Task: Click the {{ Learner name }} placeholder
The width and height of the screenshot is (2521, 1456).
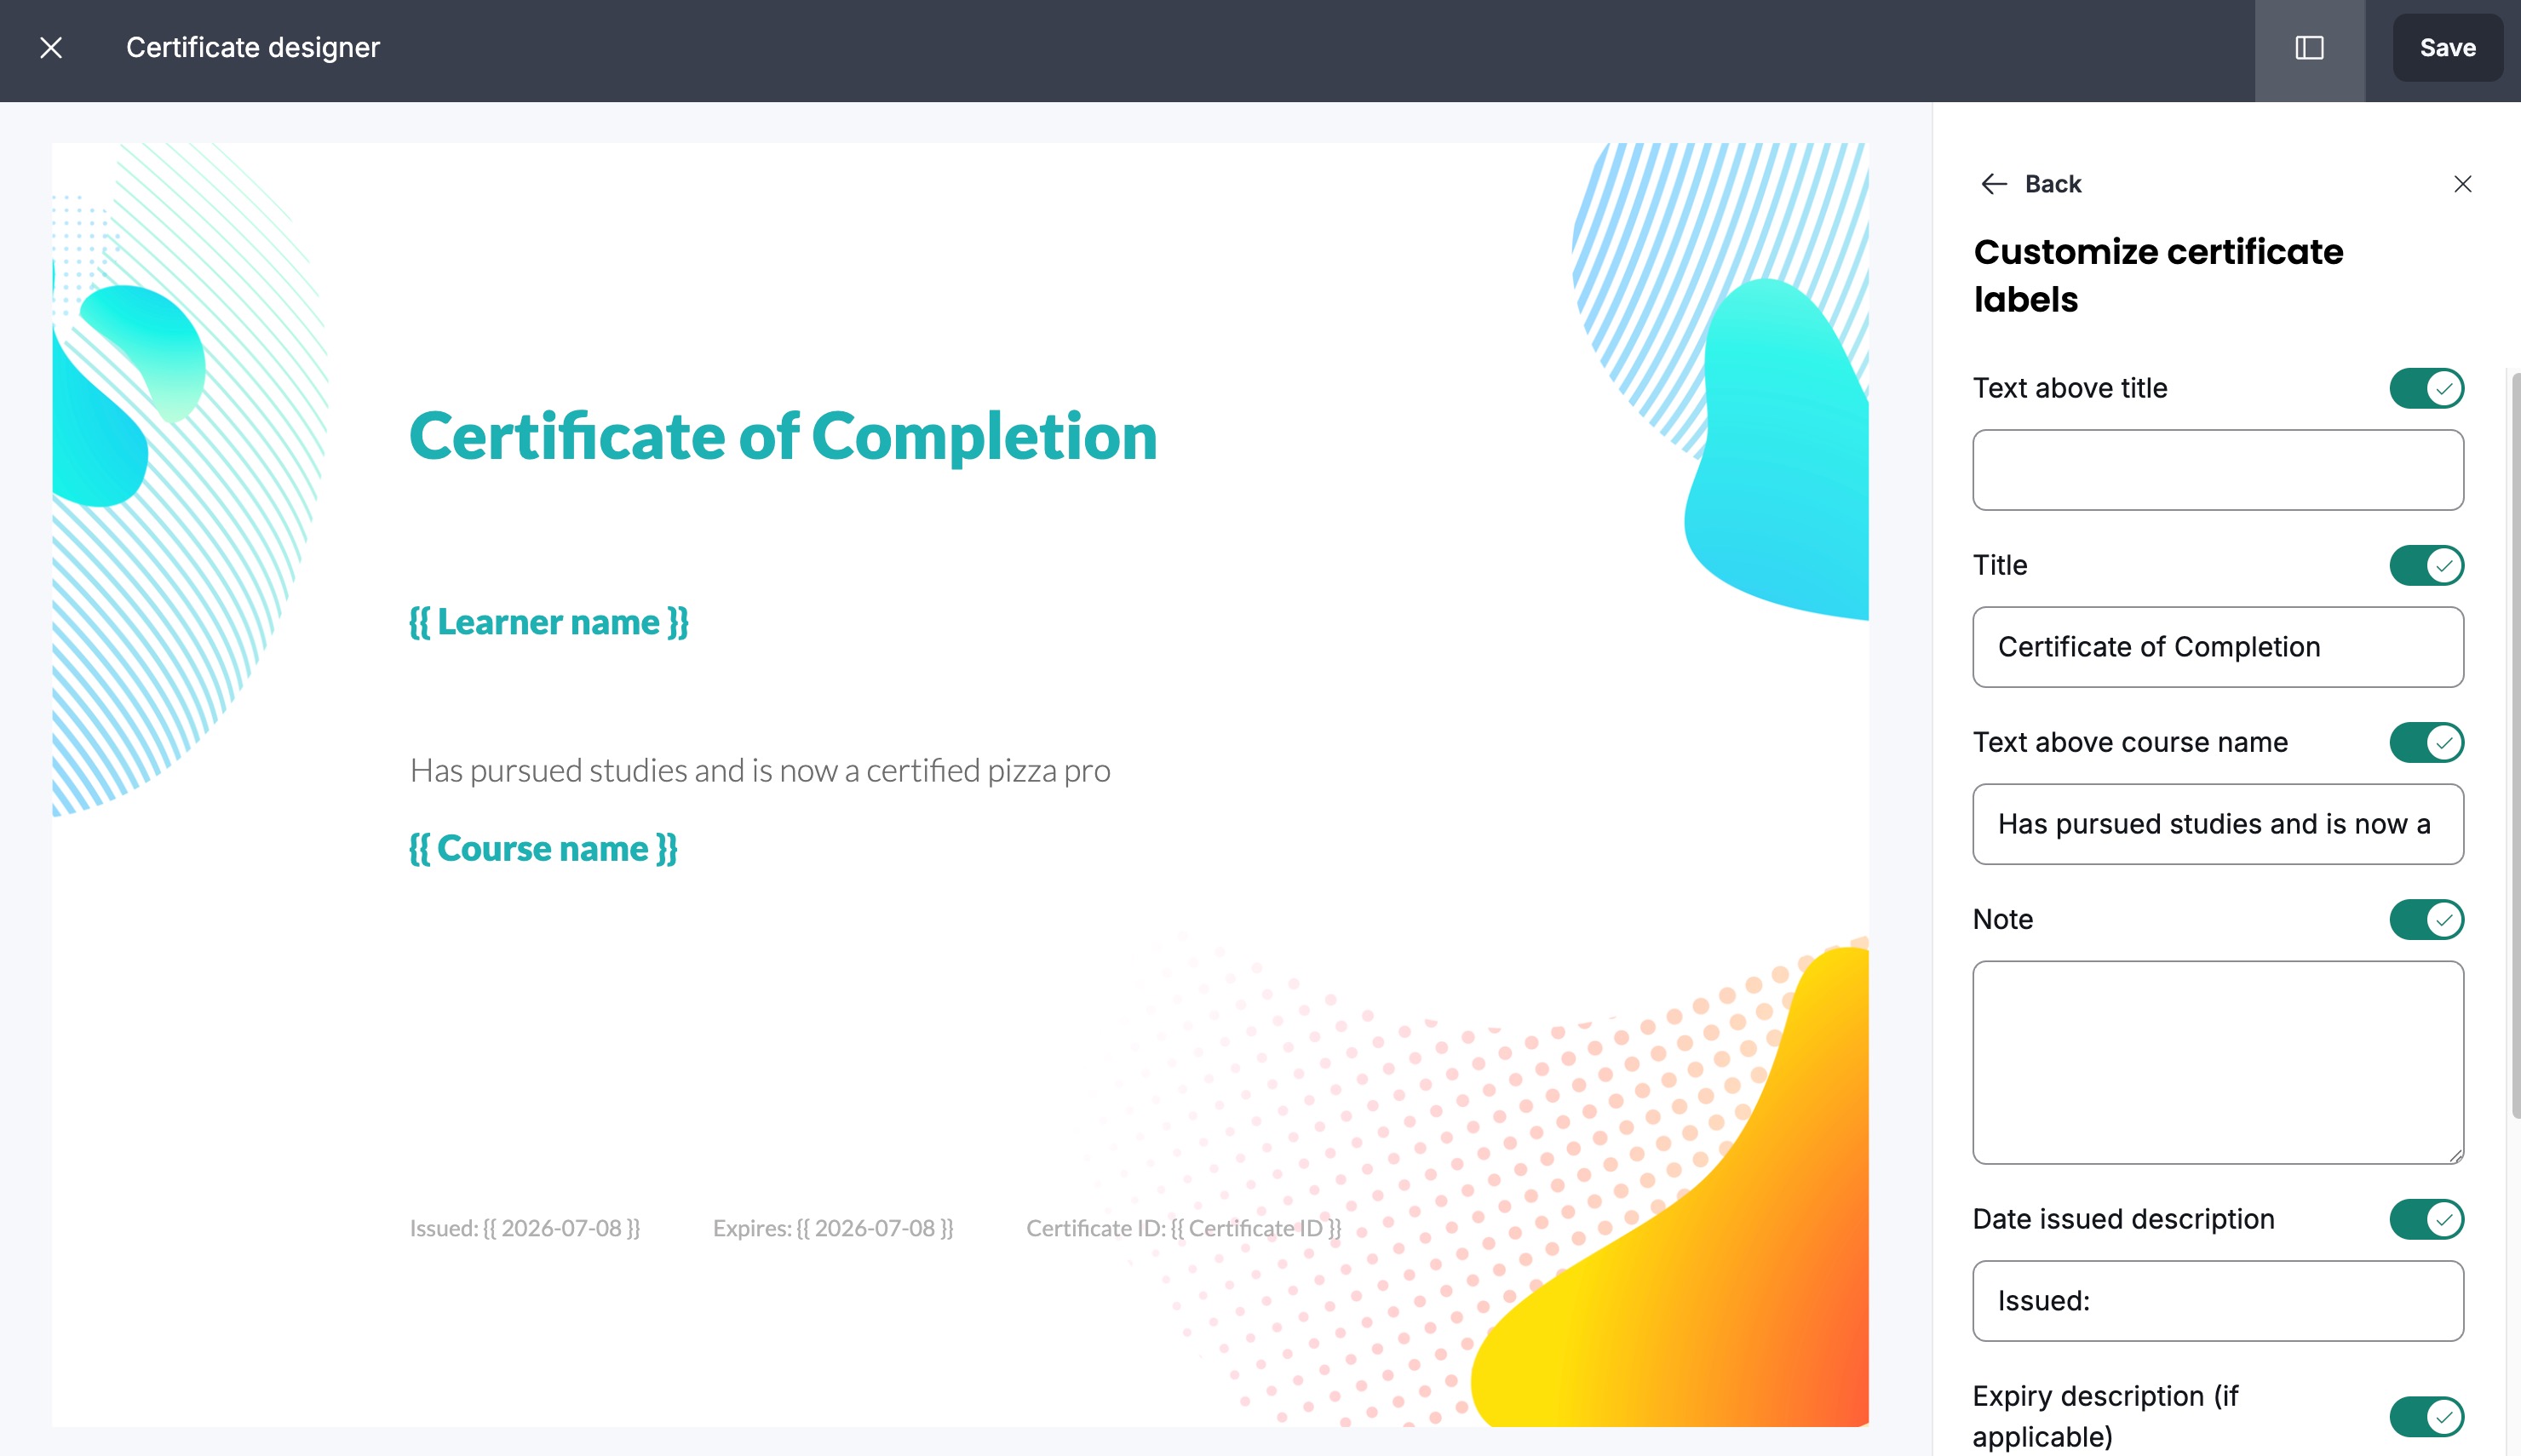Action: 549,622
